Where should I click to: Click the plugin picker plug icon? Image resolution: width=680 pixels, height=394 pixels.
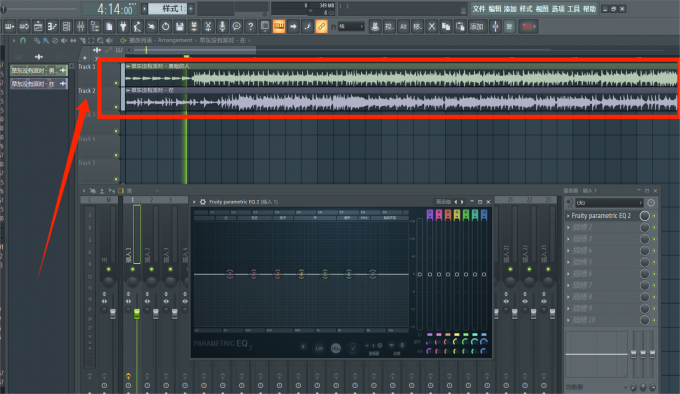coord(123,27)
